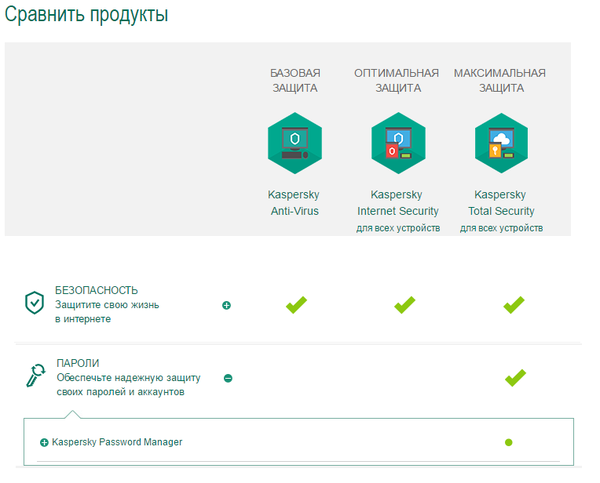
Task: Click the БЕЗОПАСНОСТЬ section heading
Action: (x=96, y=290)
